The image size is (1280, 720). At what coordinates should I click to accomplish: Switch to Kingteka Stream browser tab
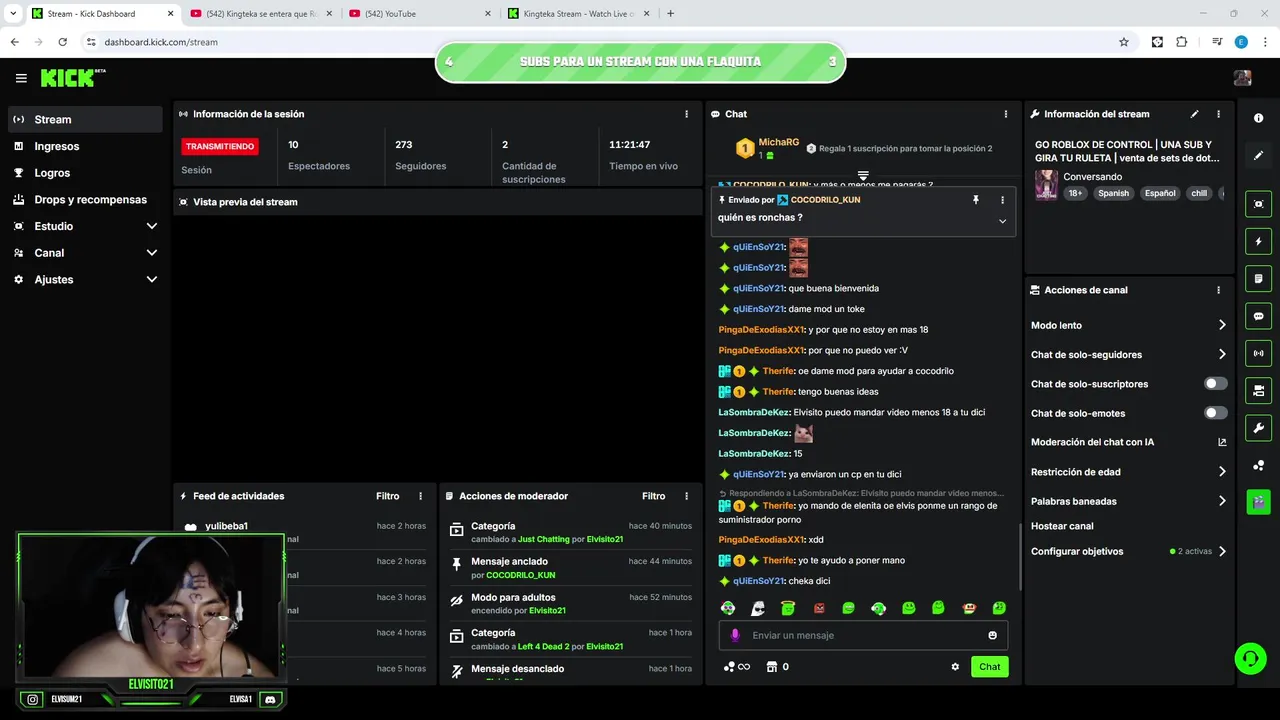click(x=580, y=14)
